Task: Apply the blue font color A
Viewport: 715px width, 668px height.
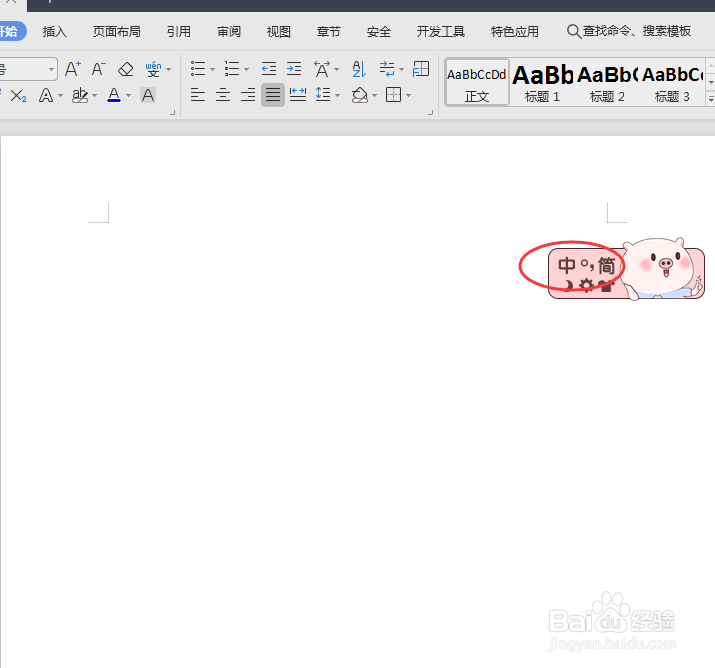Action: tap(114, 95)
